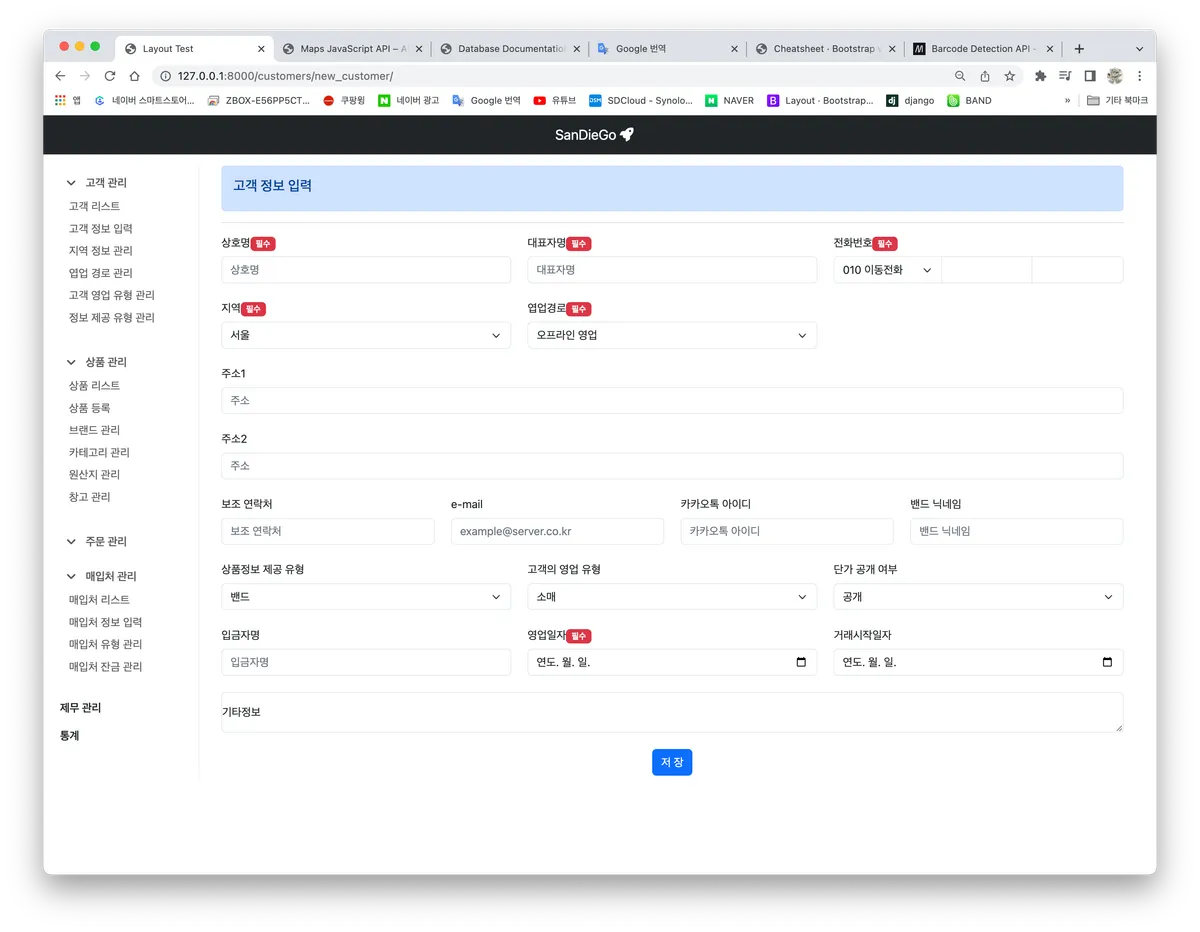Open the 상품 등록 sidebar link
The image size is (1200, 932).
(89, 408)
